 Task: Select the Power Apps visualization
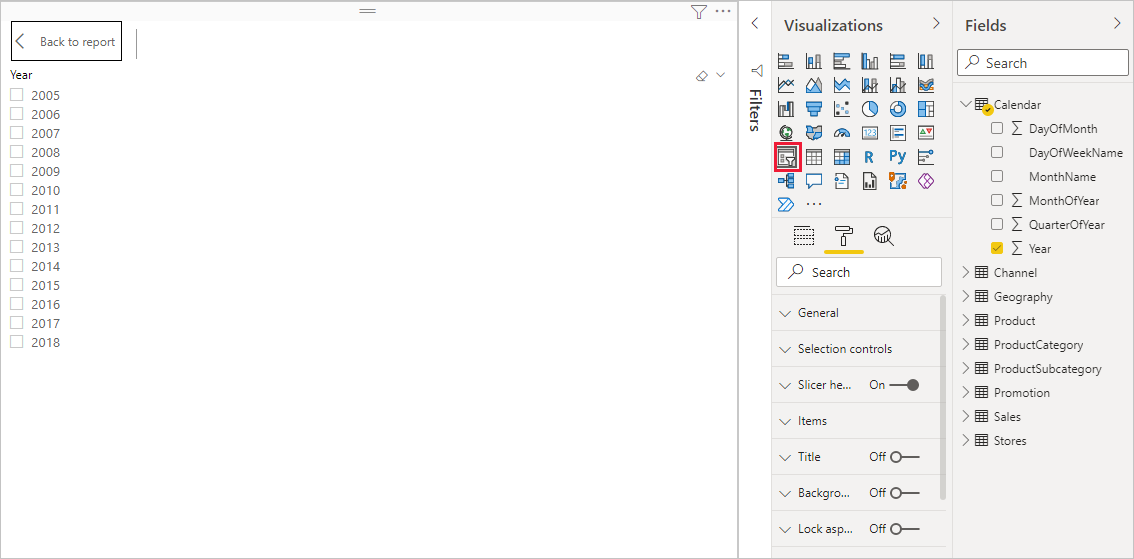pos(926,181)
